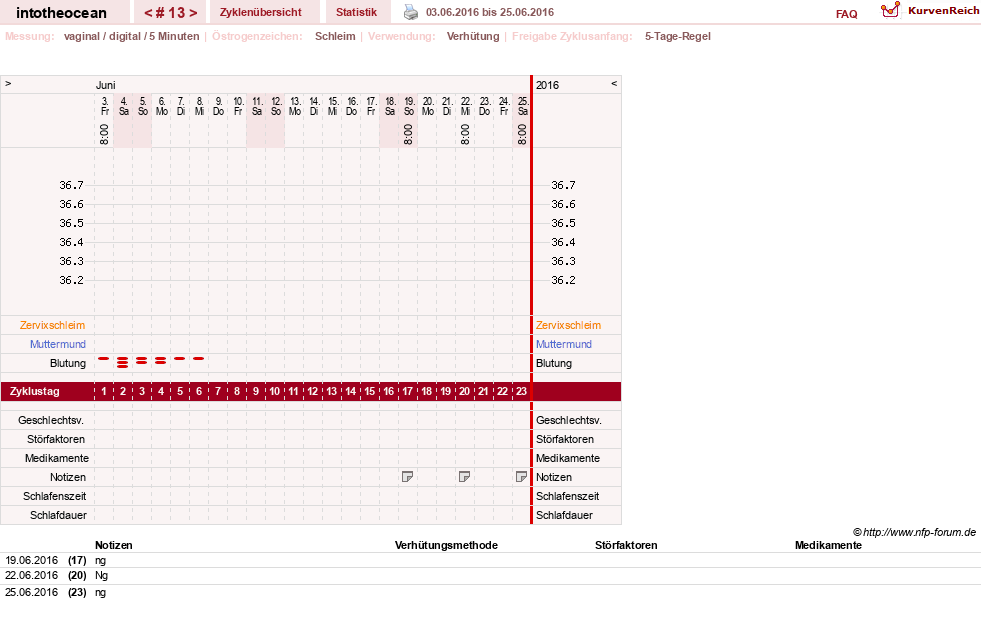Click the Medikamente column header in notes table
981x624 pixels.
coord(828,545)
